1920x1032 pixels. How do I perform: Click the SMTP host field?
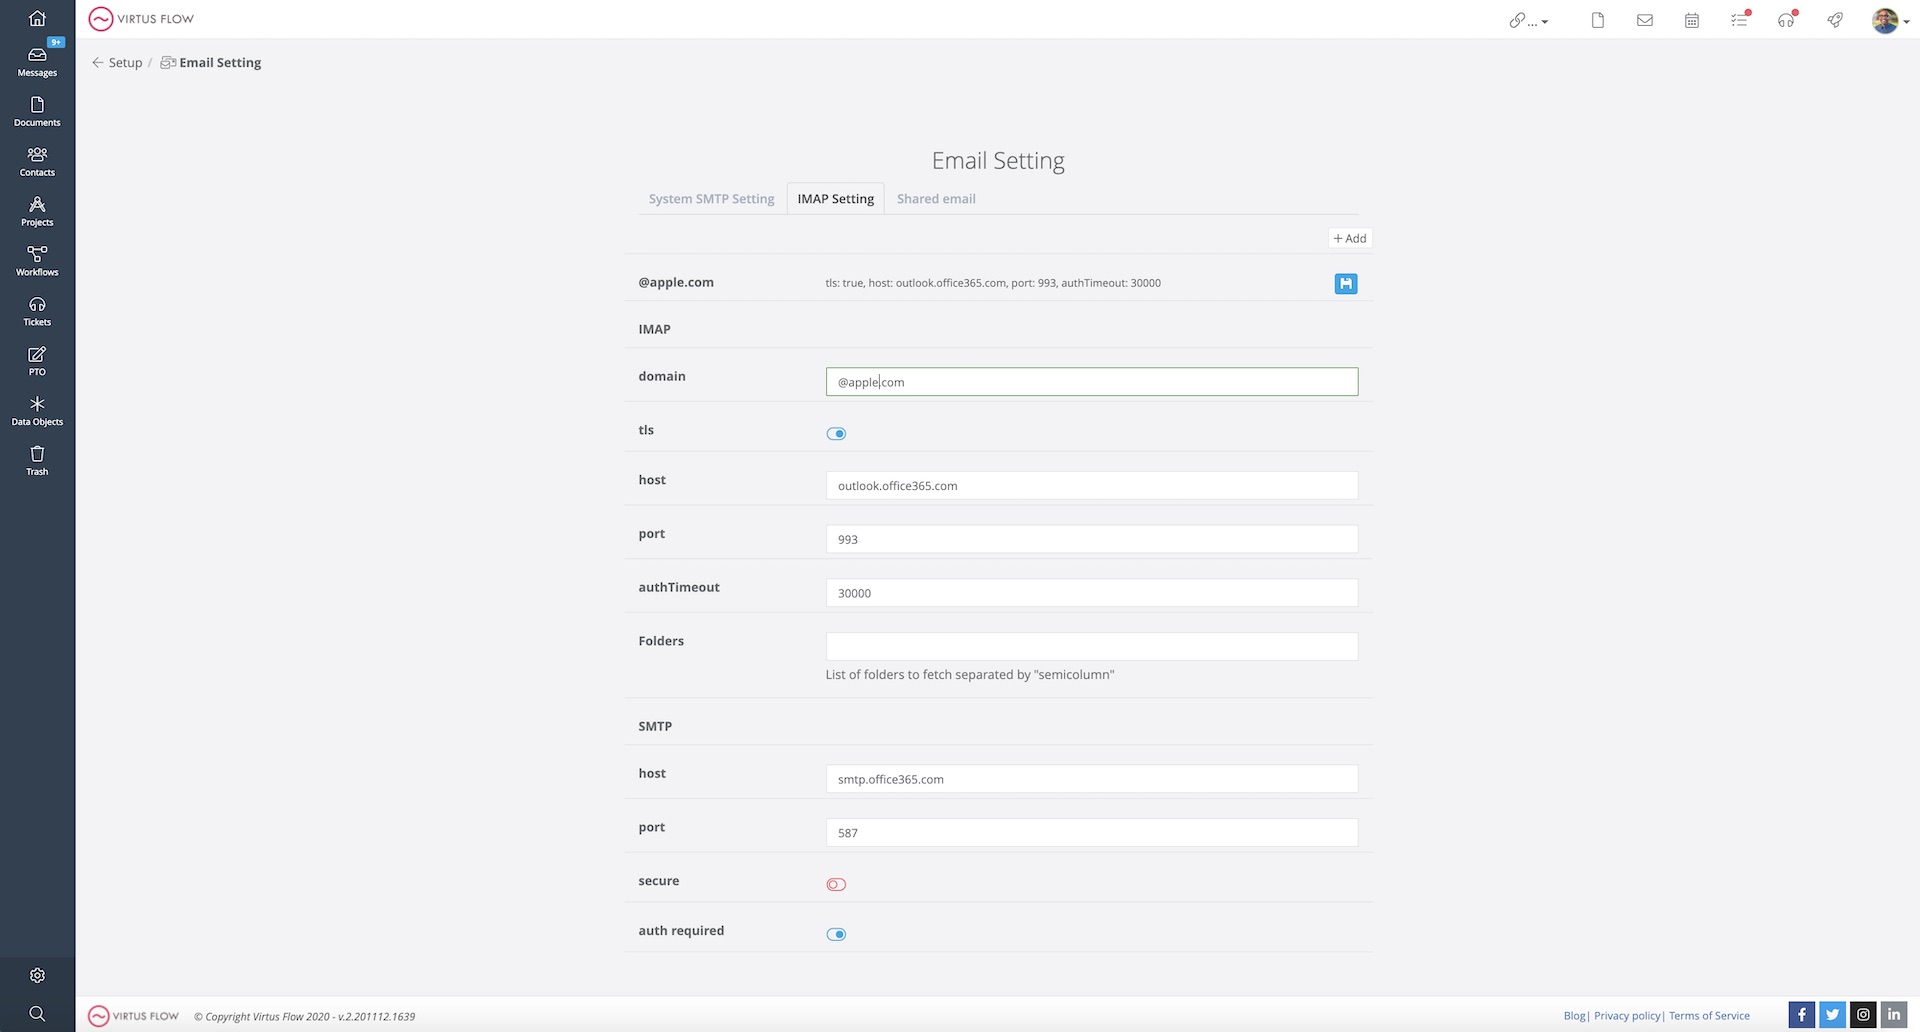(x=1092, y=779)
